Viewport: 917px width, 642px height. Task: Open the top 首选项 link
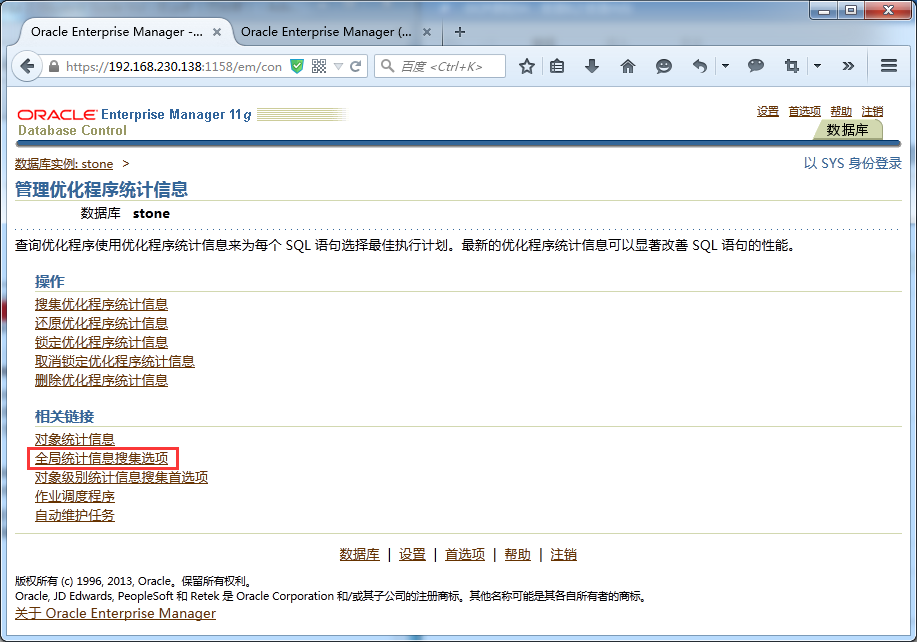pos(804,111)
